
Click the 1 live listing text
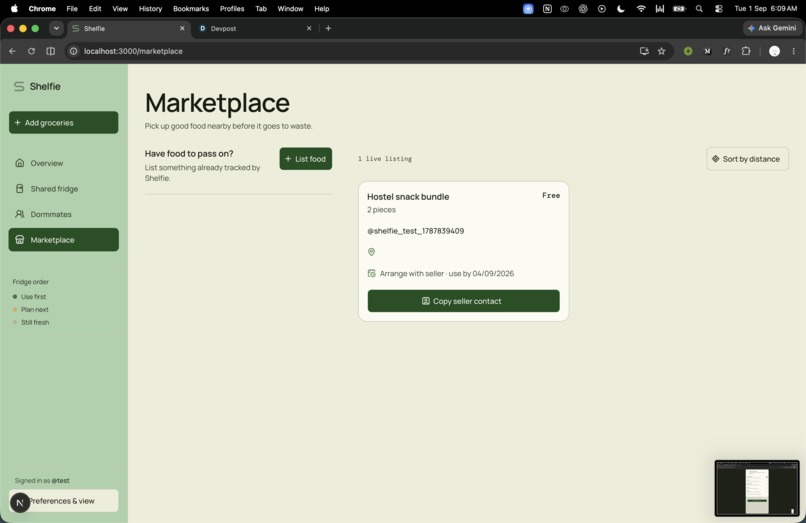[x=384, y=159]
